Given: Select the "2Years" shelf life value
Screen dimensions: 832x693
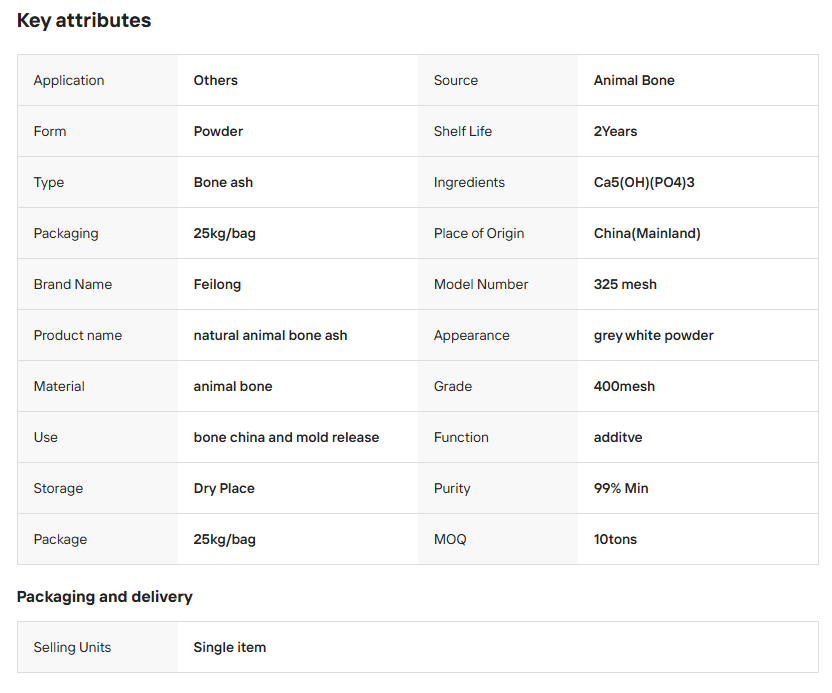Looking at the screenshot, I should [x=615, y=131].
